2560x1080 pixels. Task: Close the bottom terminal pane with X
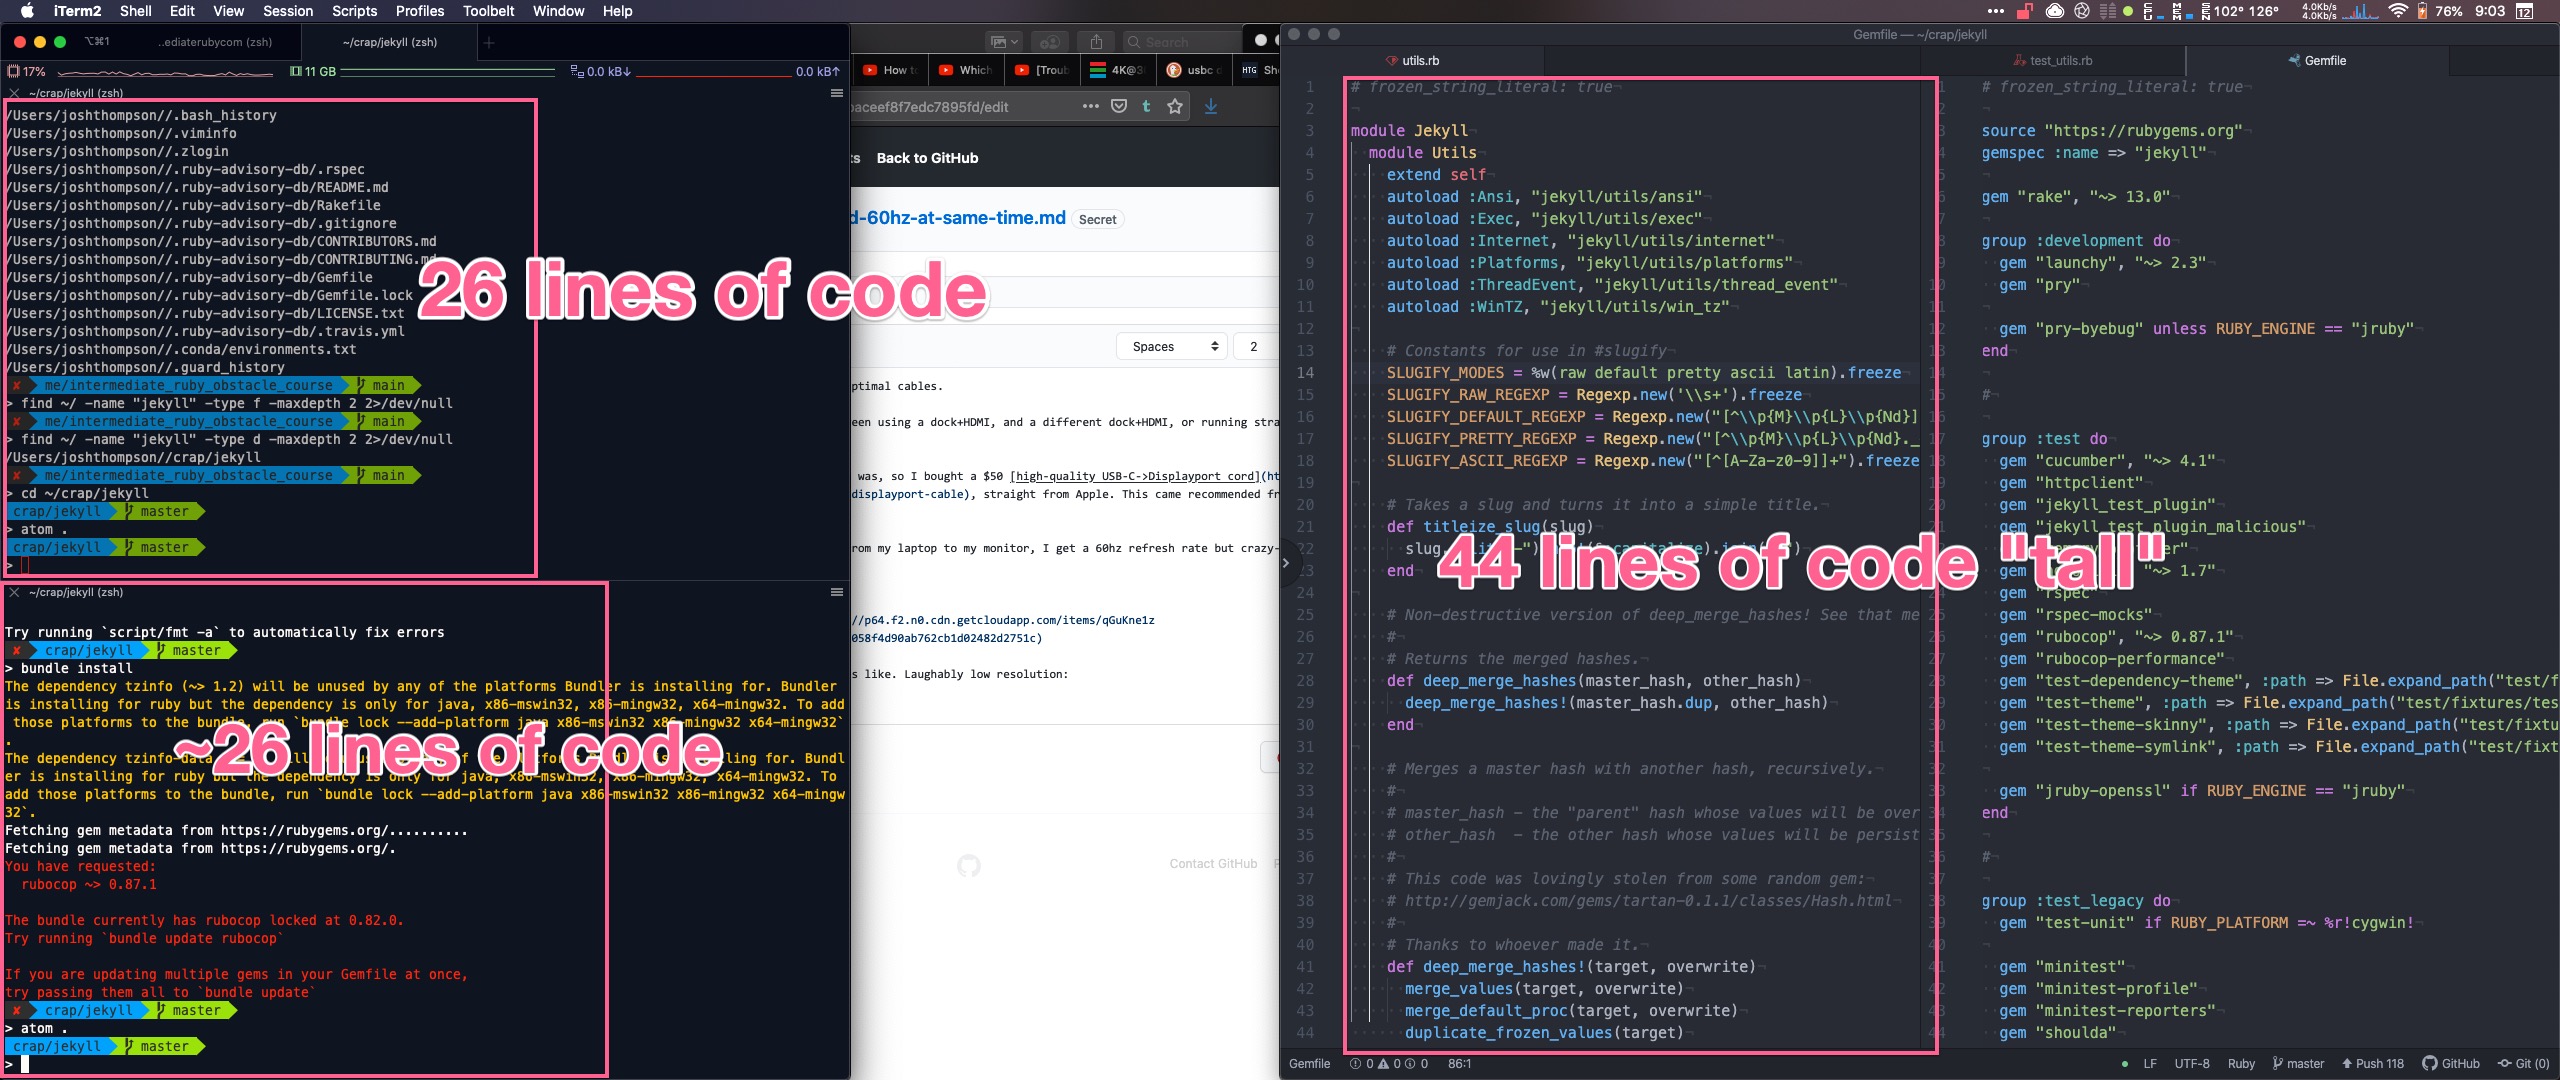[x=14, y=593]
